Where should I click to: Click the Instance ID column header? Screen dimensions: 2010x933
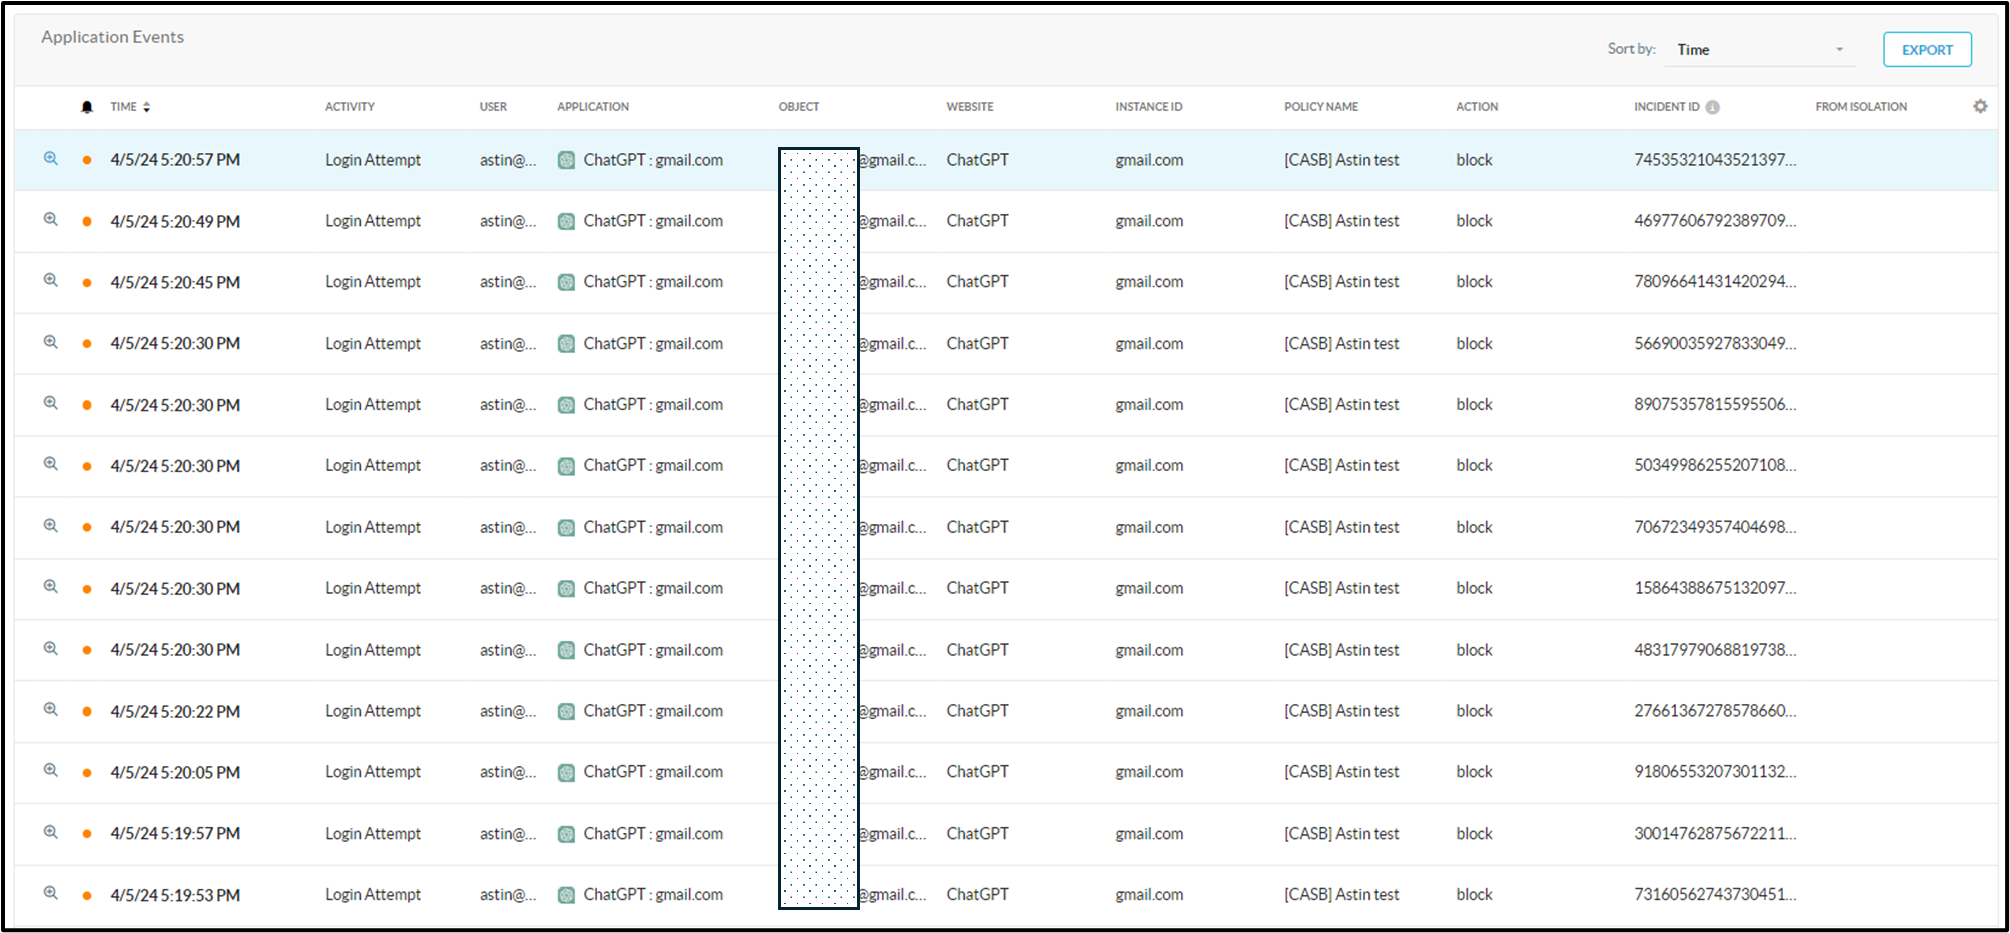(x=1149, y=107)
